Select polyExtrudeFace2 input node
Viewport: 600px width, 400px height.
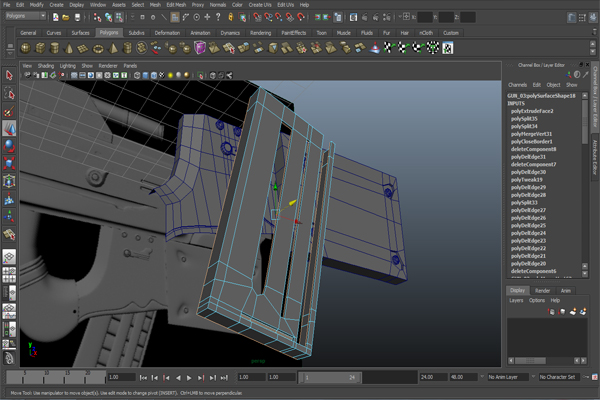pos(532,111)
